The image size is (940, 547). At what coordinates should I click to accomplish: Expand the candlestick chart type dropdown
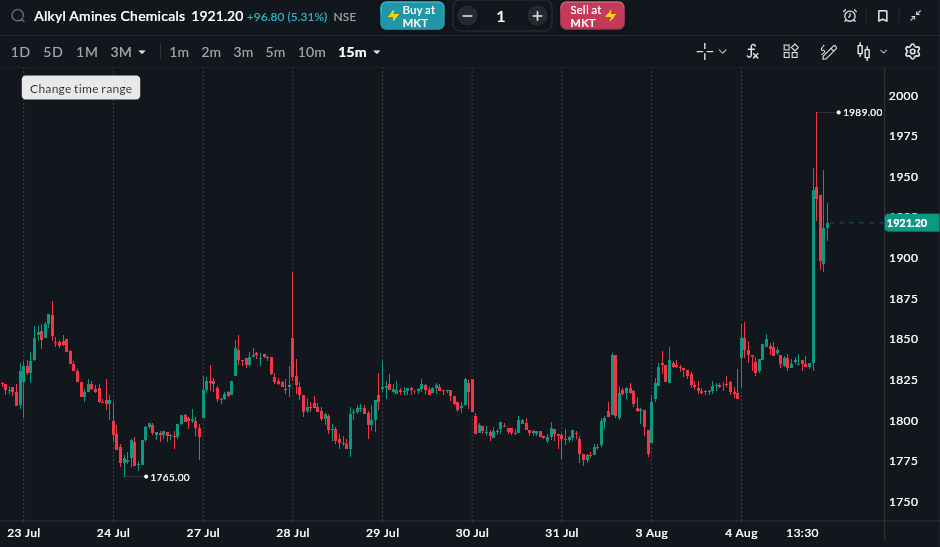(883, 52)
